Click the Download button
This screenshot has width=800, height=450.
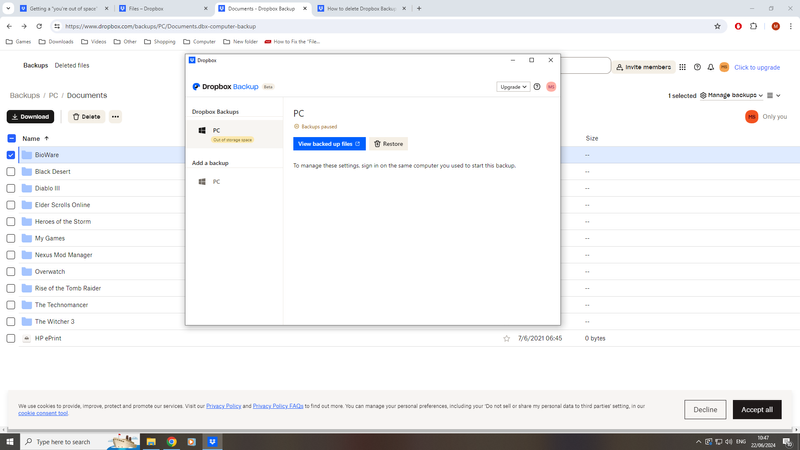coord(30,117)
